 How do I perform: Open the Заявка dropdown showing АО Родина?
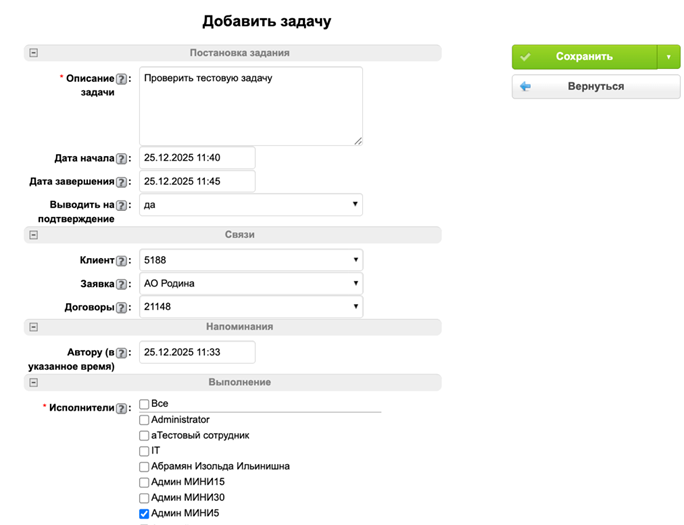250,284
